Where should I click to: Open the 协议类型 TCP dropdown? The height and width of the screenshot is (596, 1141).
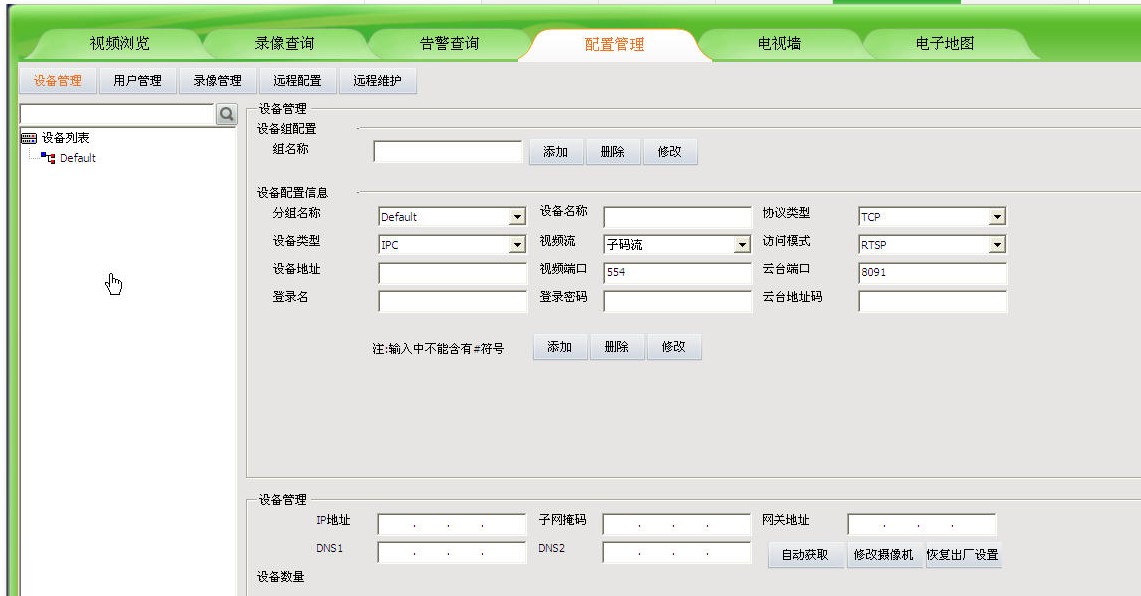(x=932, y=217)
